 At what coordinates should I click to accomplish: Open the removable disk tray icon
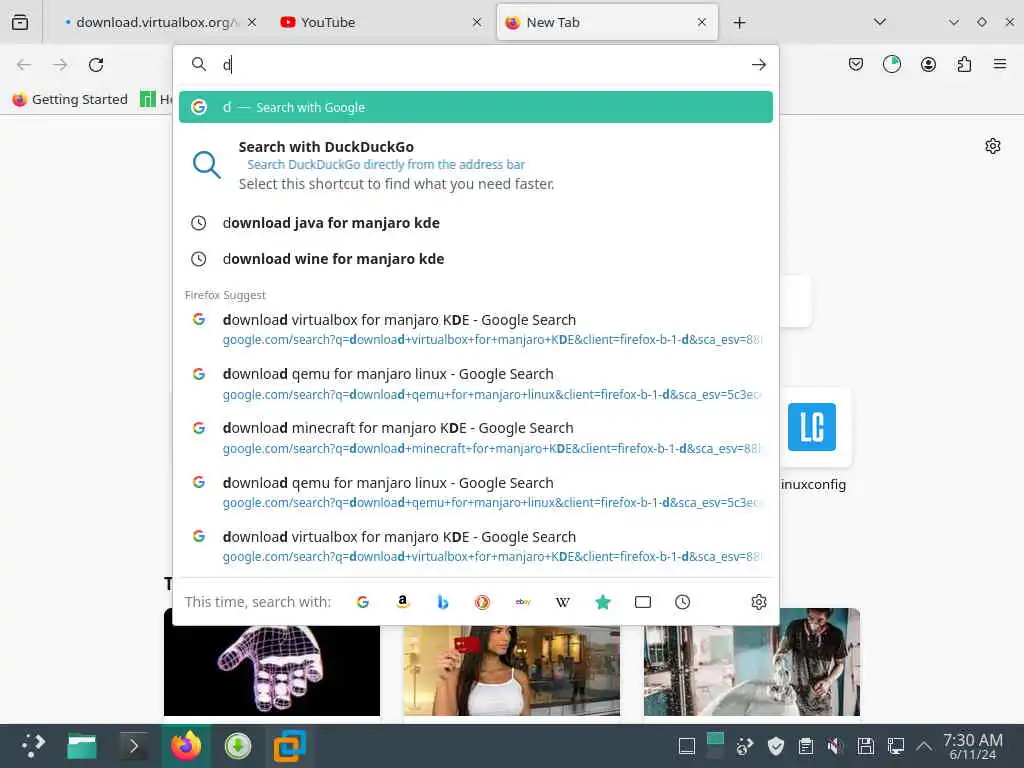(865, 746)
